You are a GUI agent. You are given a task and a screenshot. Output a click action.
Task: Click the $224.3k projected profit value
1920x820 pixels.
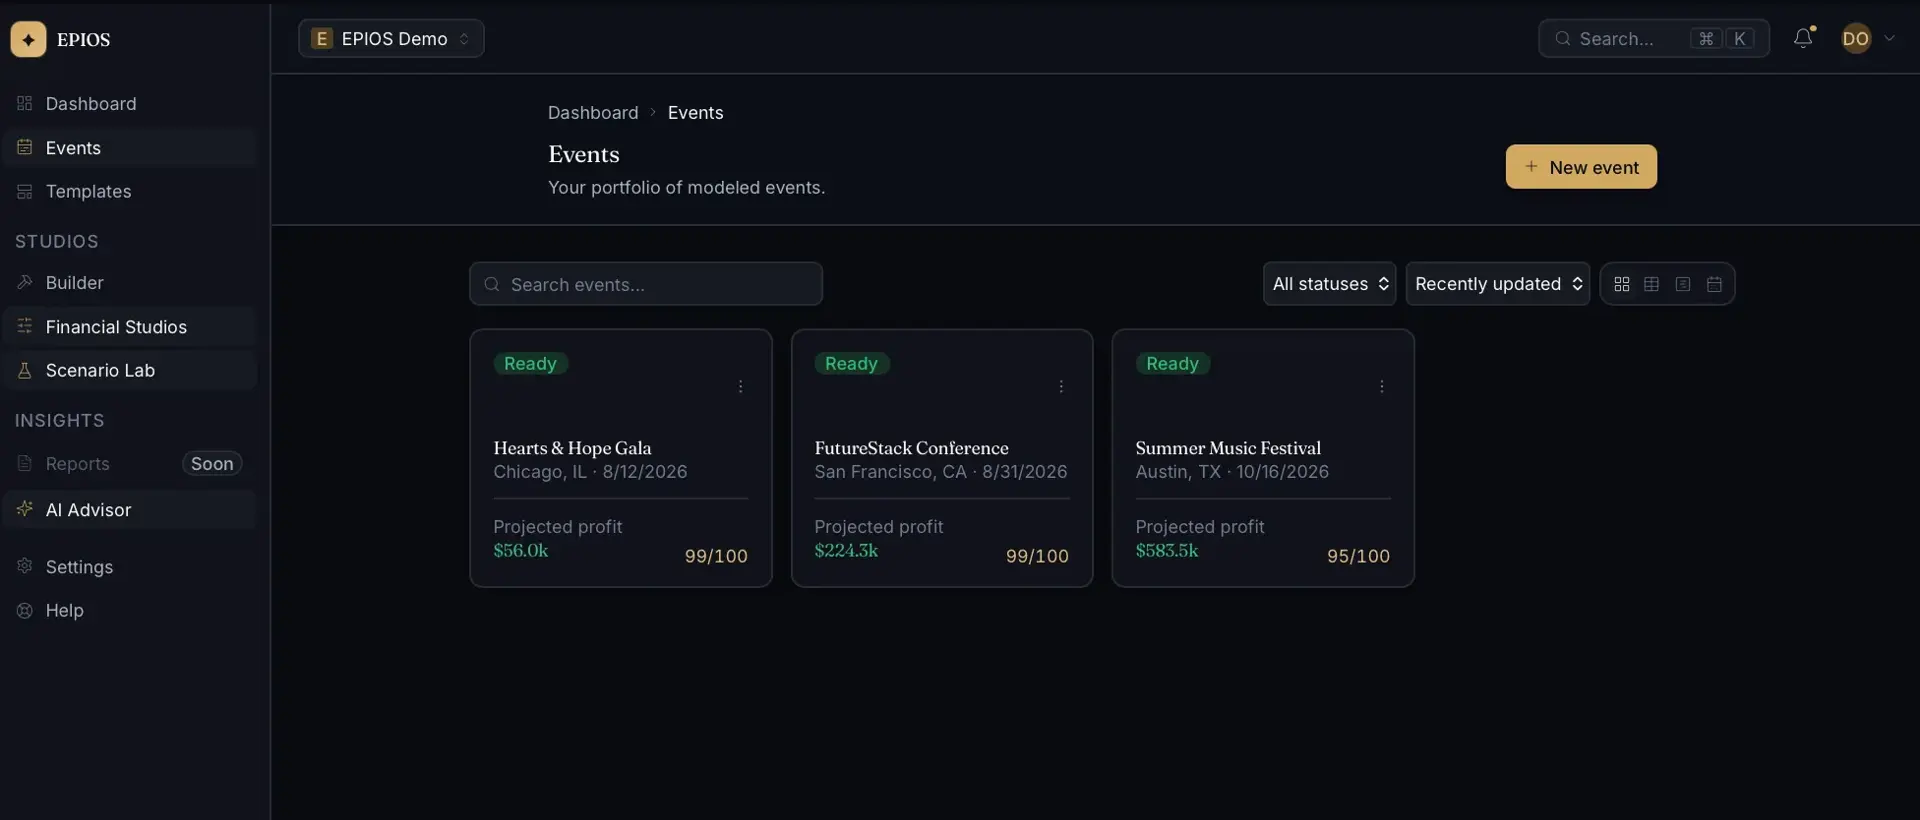[846, 550]
